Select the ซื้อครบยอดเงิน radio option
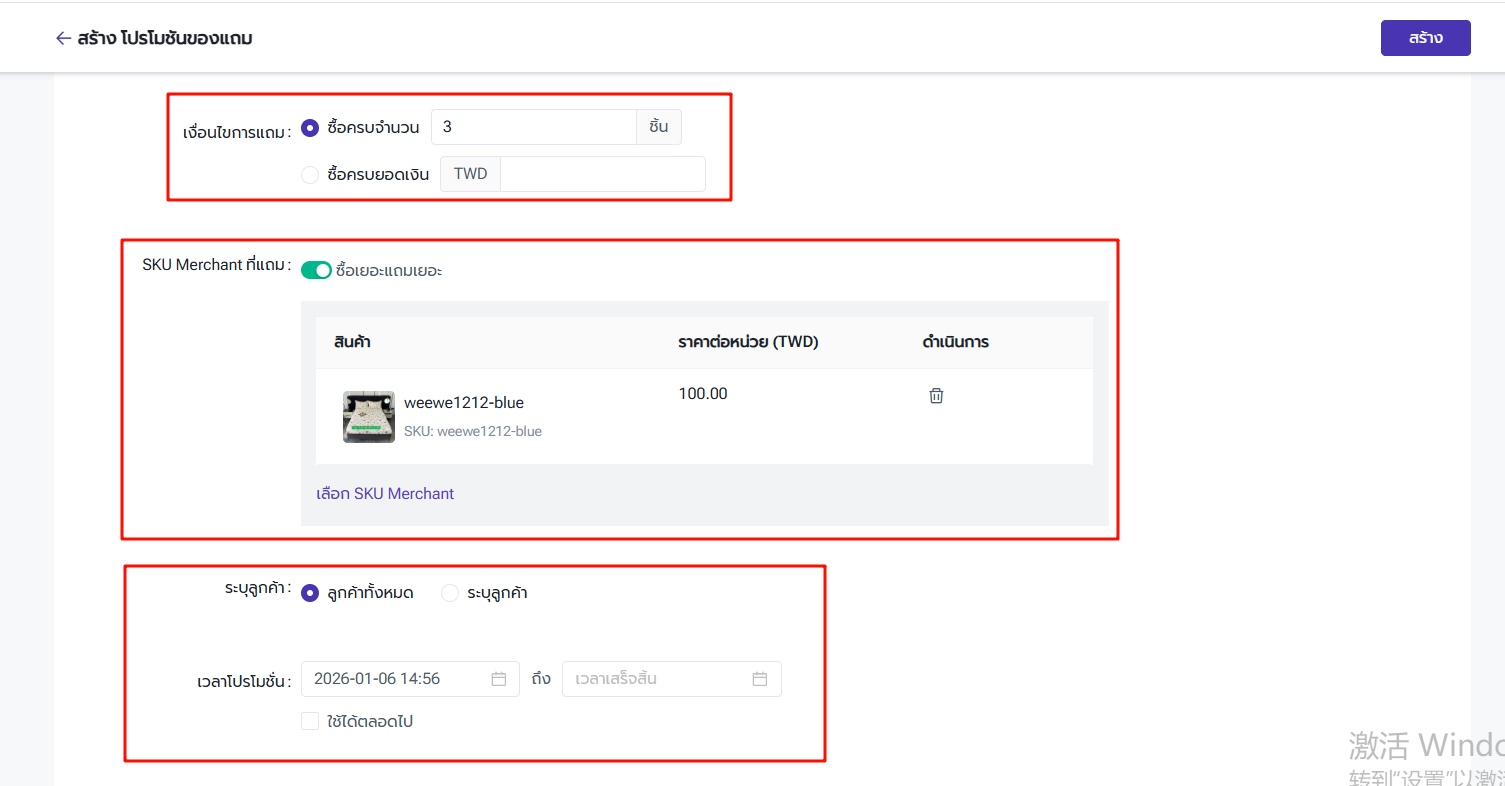 click(310, 174)
